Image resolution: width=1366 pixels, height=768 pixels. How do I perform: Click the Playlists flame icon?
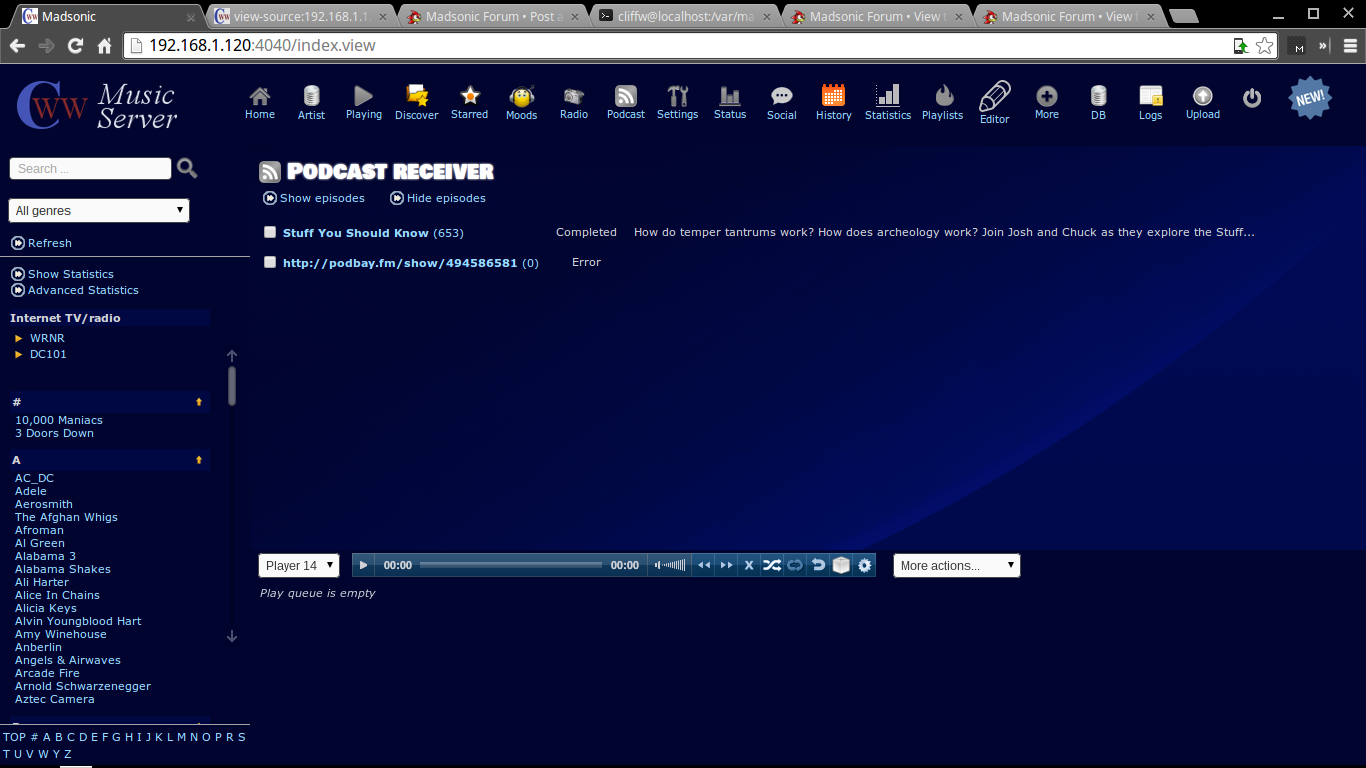(942, 96)
